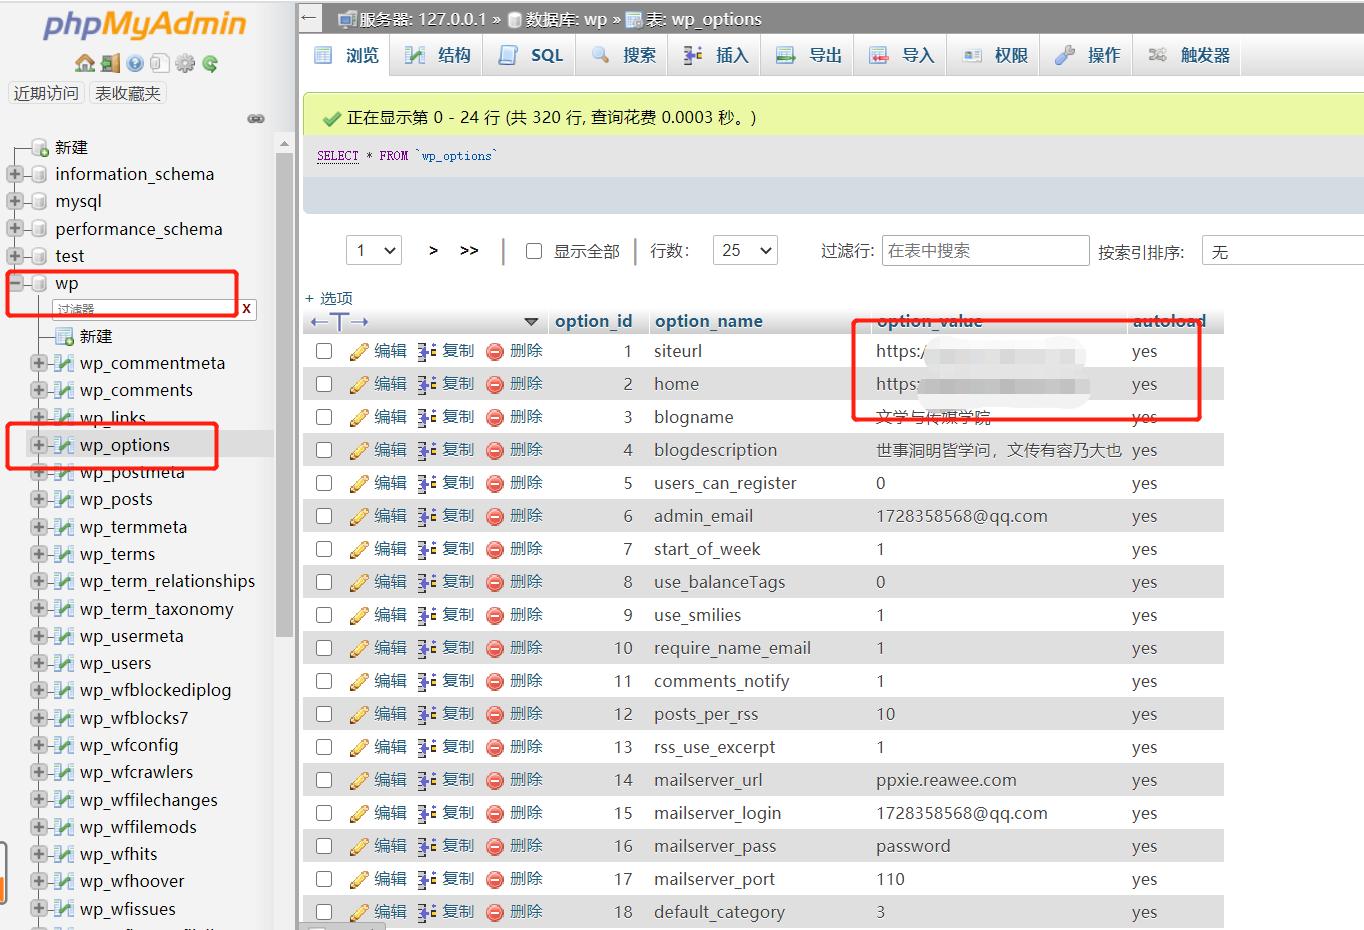The image size is (1364, 930).
Task: Open the phpMyAdmin home icon
Action: tap(85, 63)
